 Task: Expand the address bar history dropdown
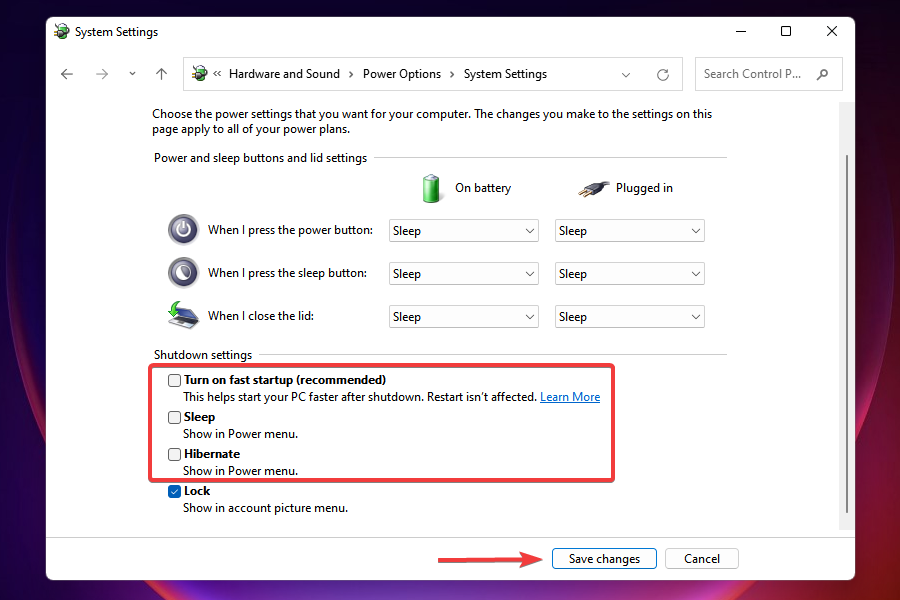tap(626, 75)
